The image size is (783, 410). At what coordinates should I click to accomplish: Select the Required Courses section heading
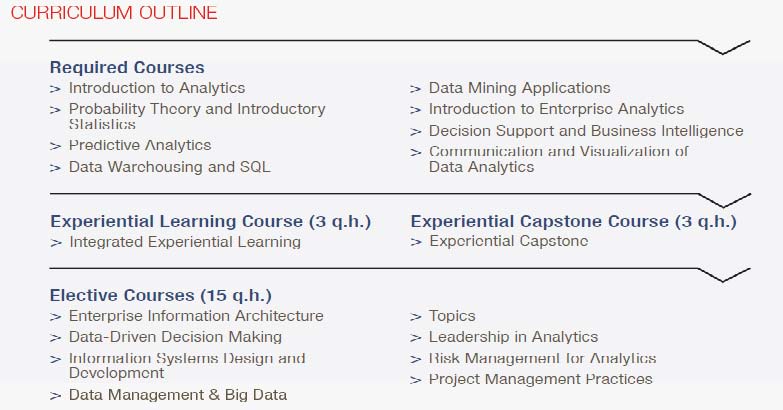coord(127,67)
